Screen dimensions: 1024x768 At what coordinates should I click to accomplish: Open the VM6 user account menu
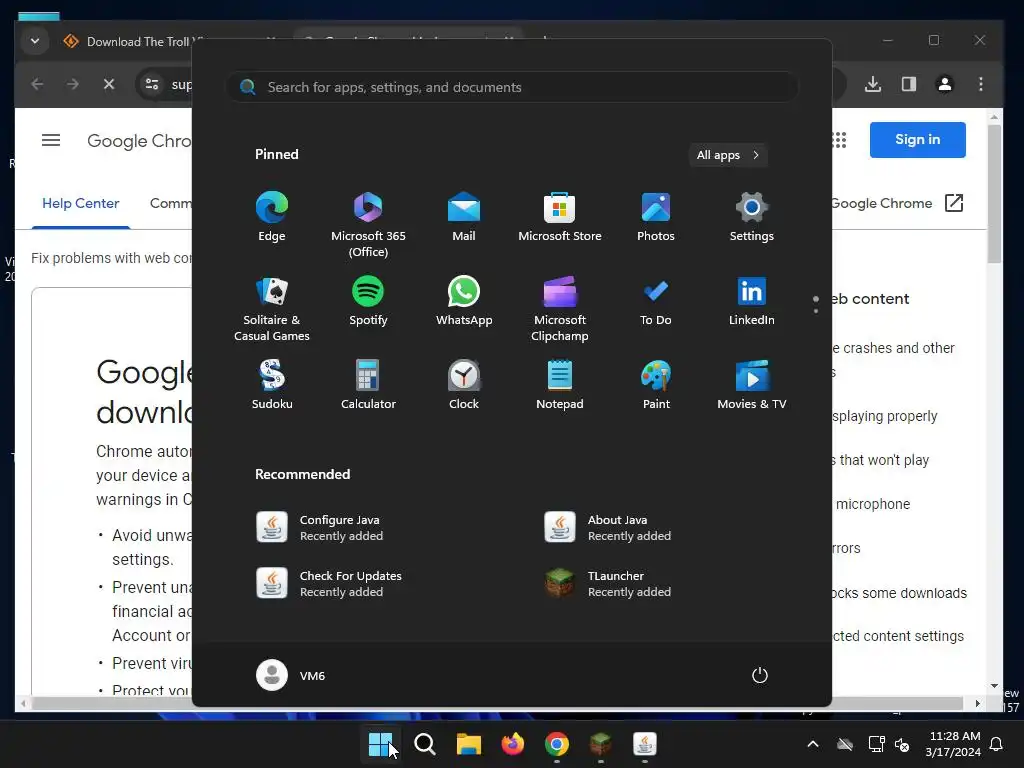(291, 675)
